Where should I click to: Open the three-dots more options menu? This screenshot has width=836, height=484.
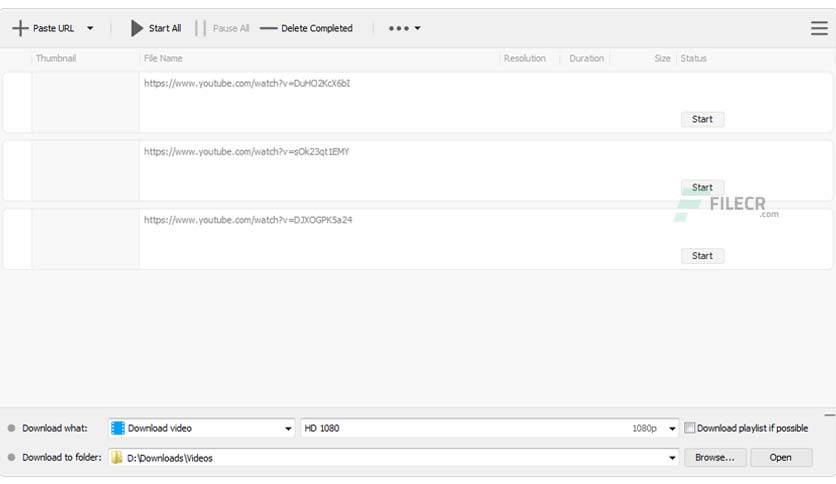pyautogui.click(x=404, y=28)
